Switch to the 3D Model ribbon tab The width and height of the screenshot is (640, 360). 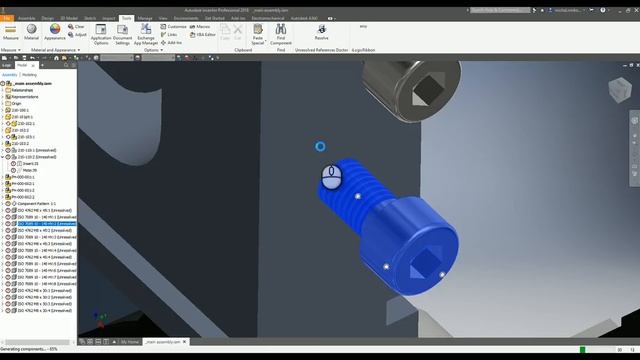69,18
